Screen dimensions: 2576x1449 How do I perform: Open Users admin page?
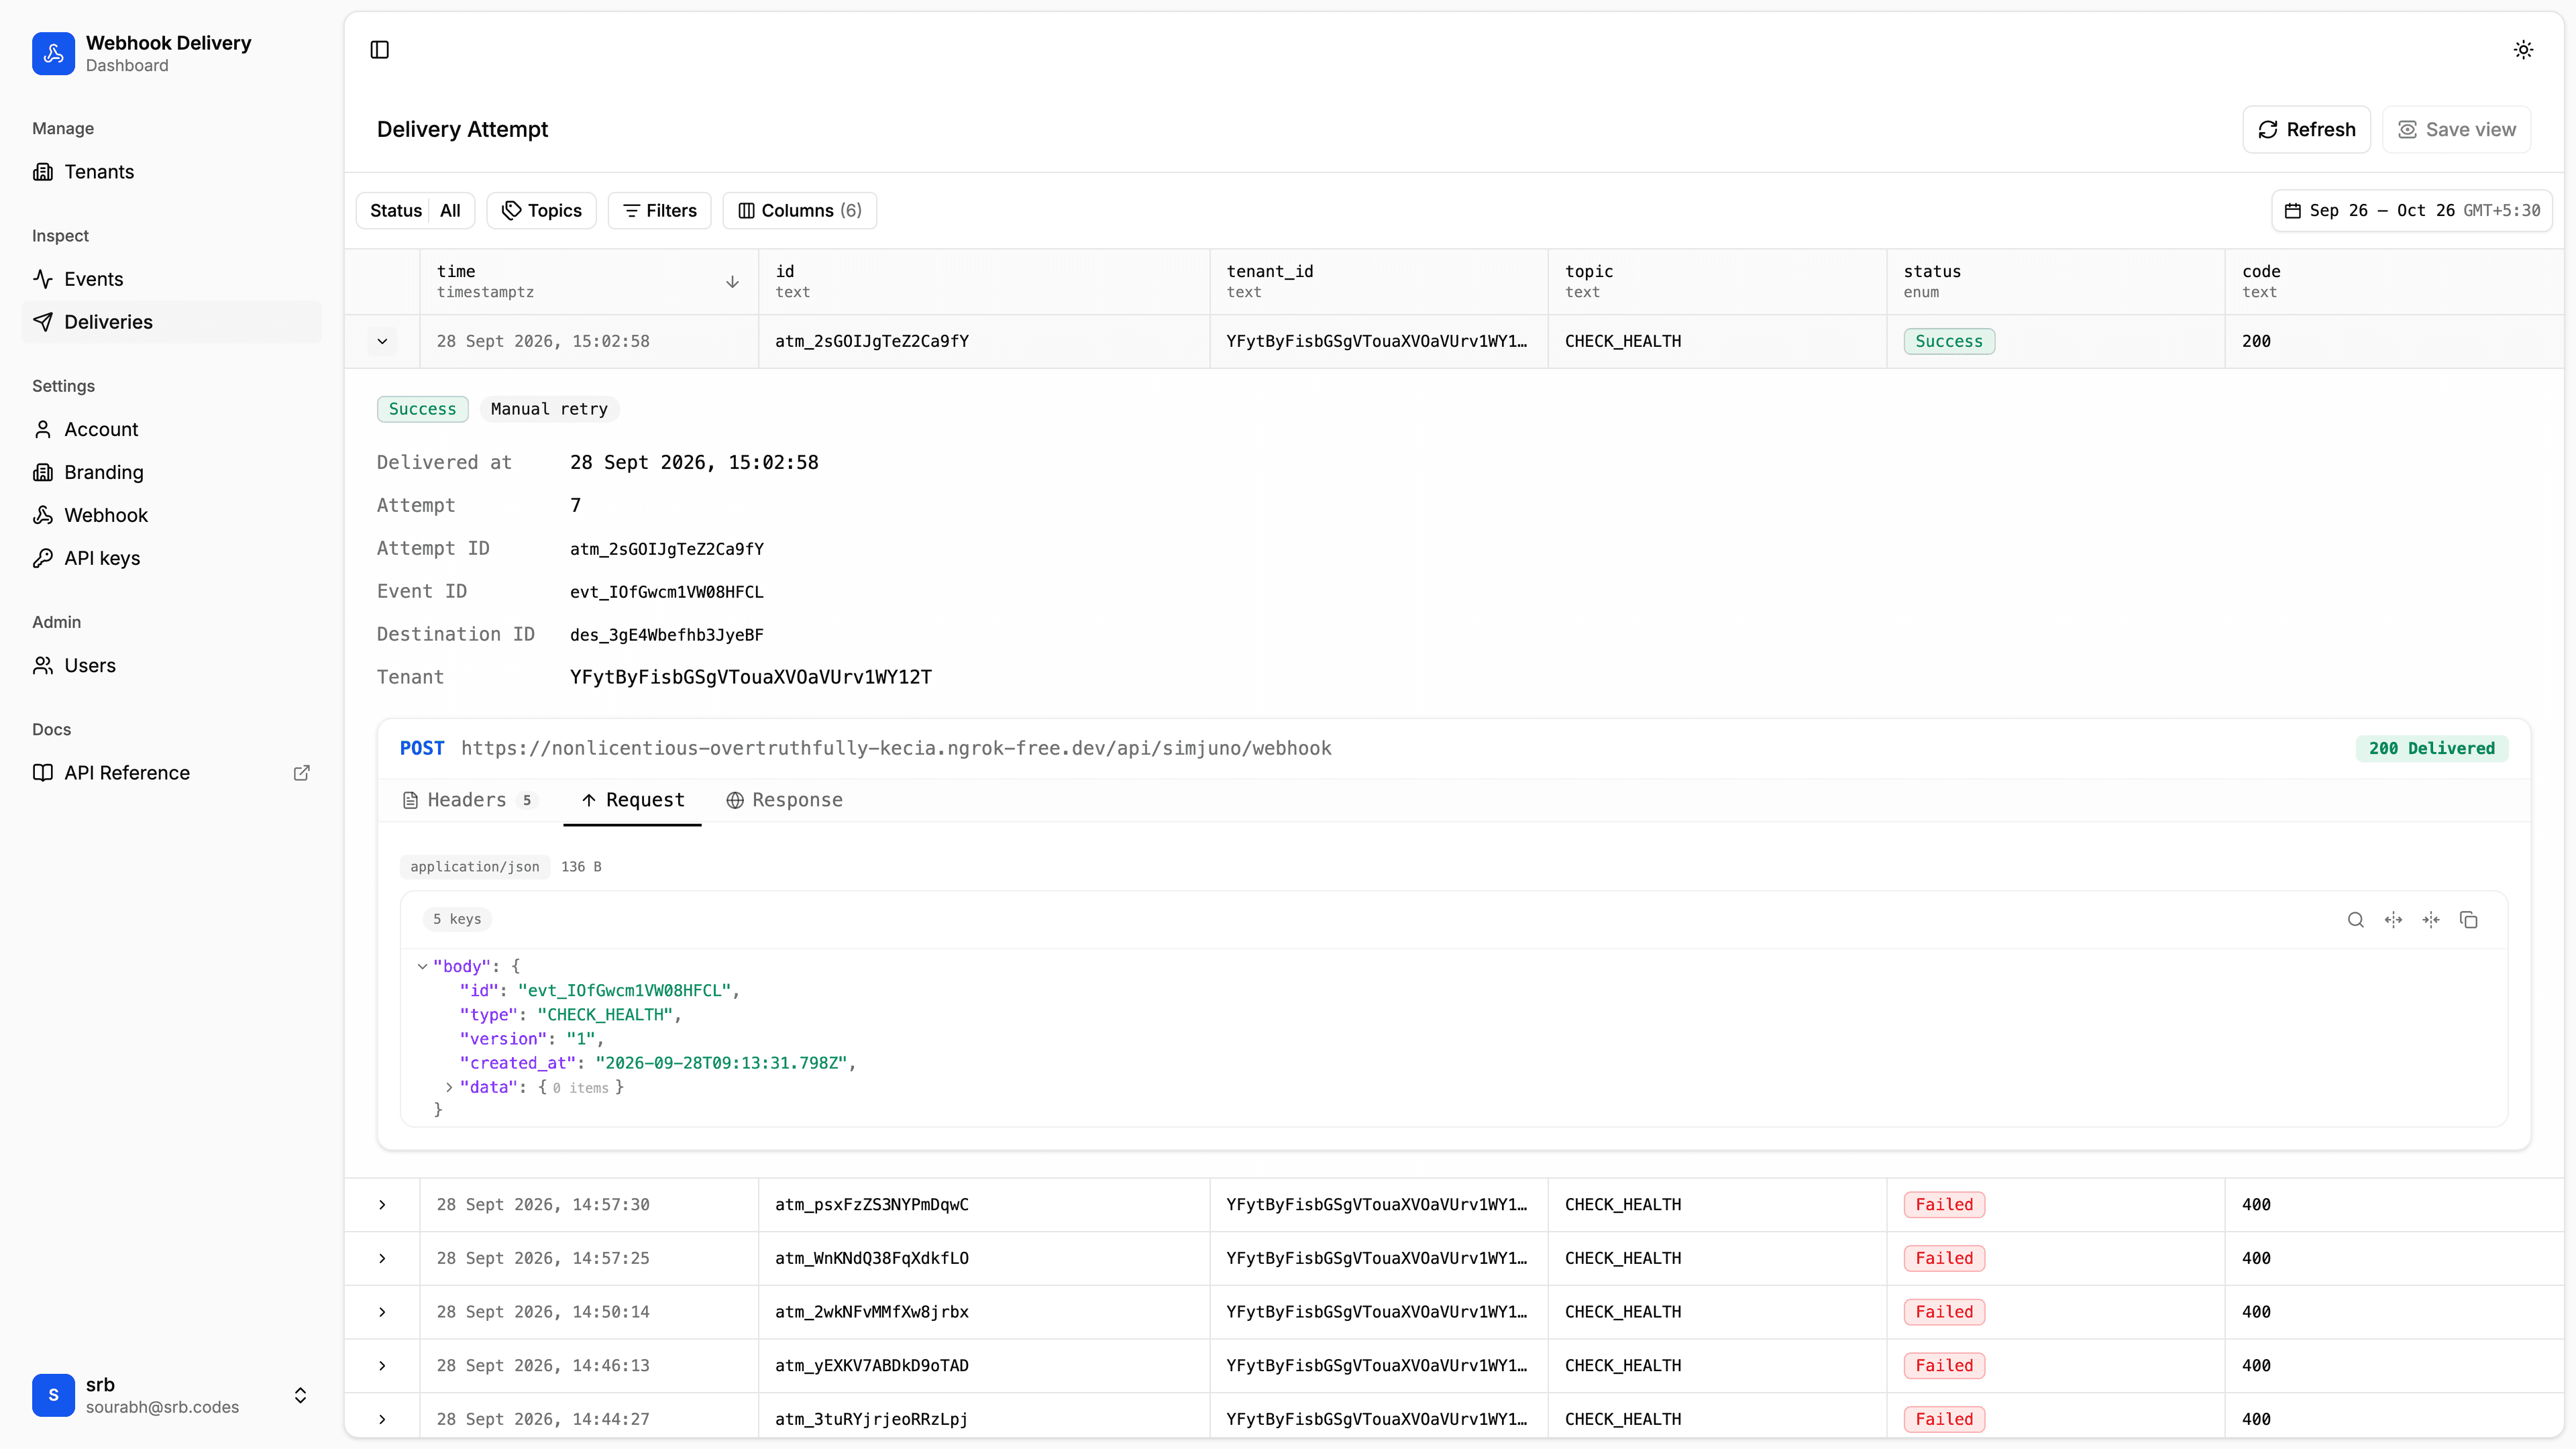click(171, 666)
